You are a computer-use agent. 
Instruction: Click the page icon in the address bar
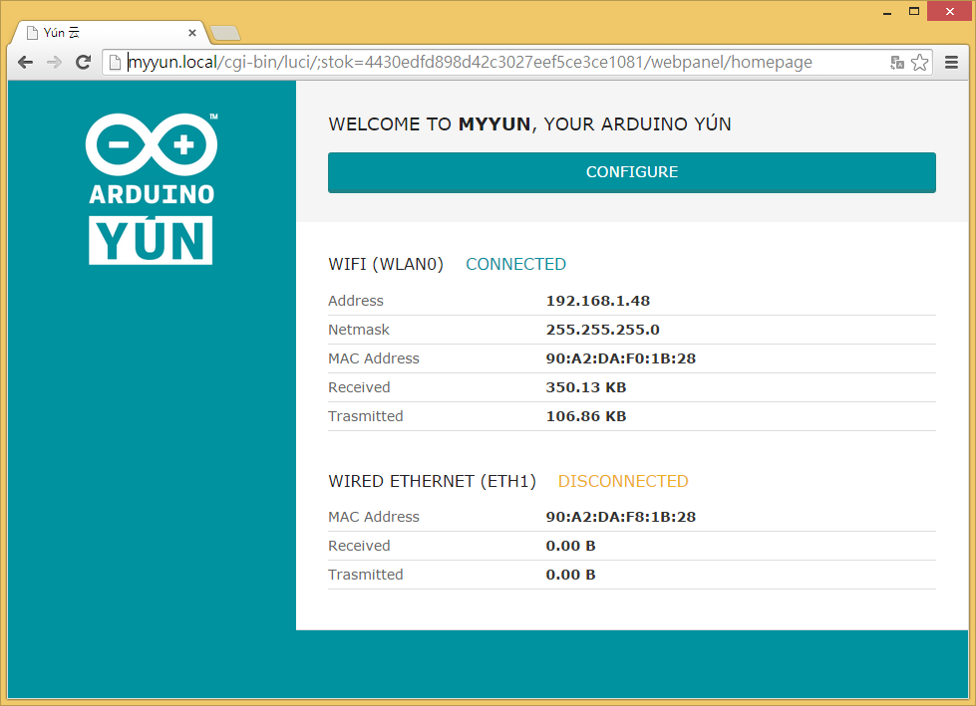tap(113, 62)
